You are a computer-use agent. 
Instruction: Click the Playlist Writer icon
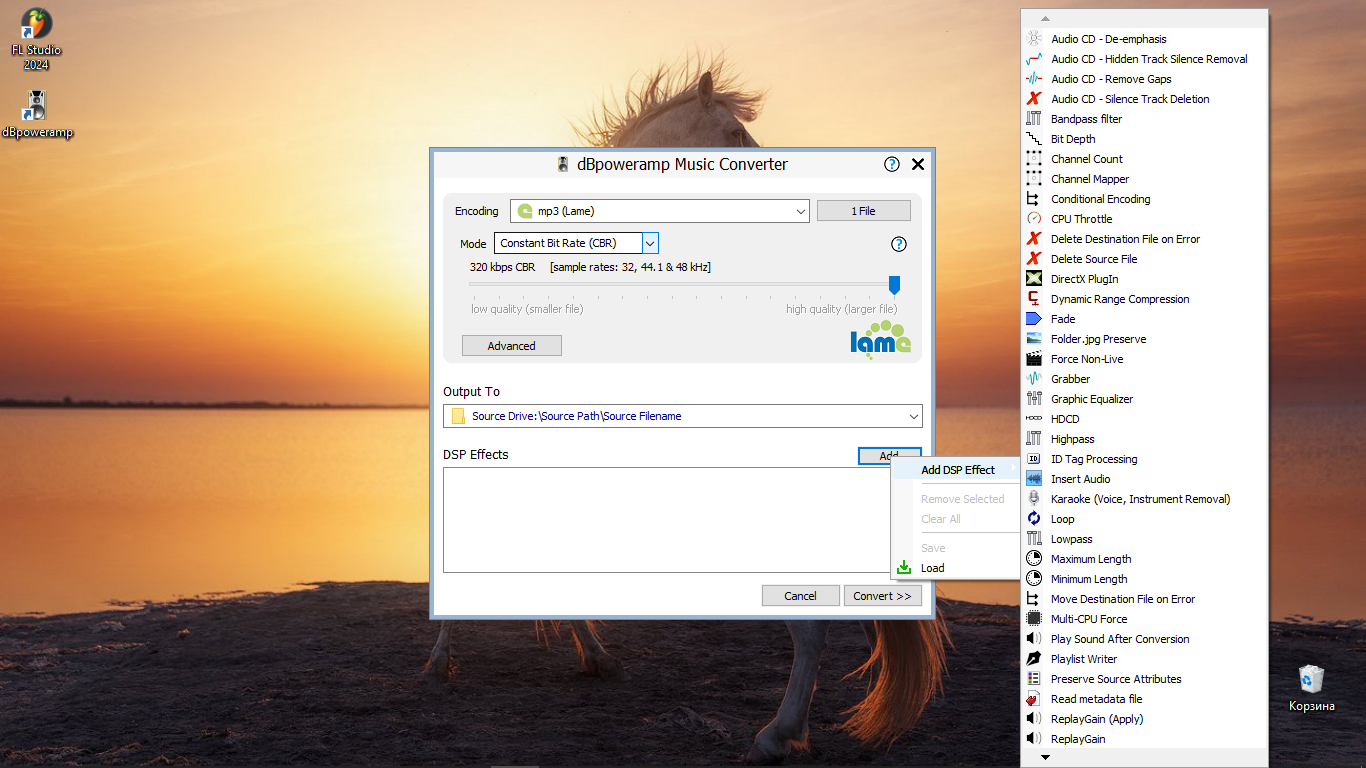pyautogui.click(x=1034, y=659)
